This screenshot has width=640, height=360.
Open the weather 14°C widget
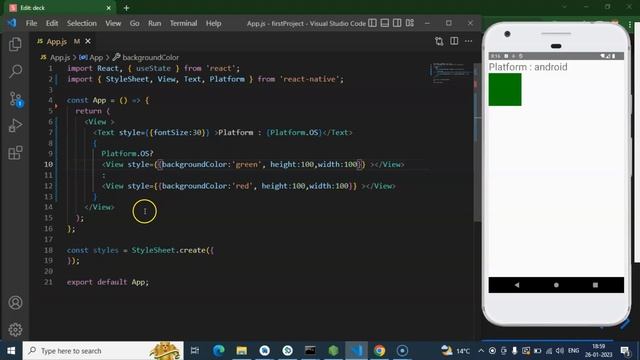(455, 351)
